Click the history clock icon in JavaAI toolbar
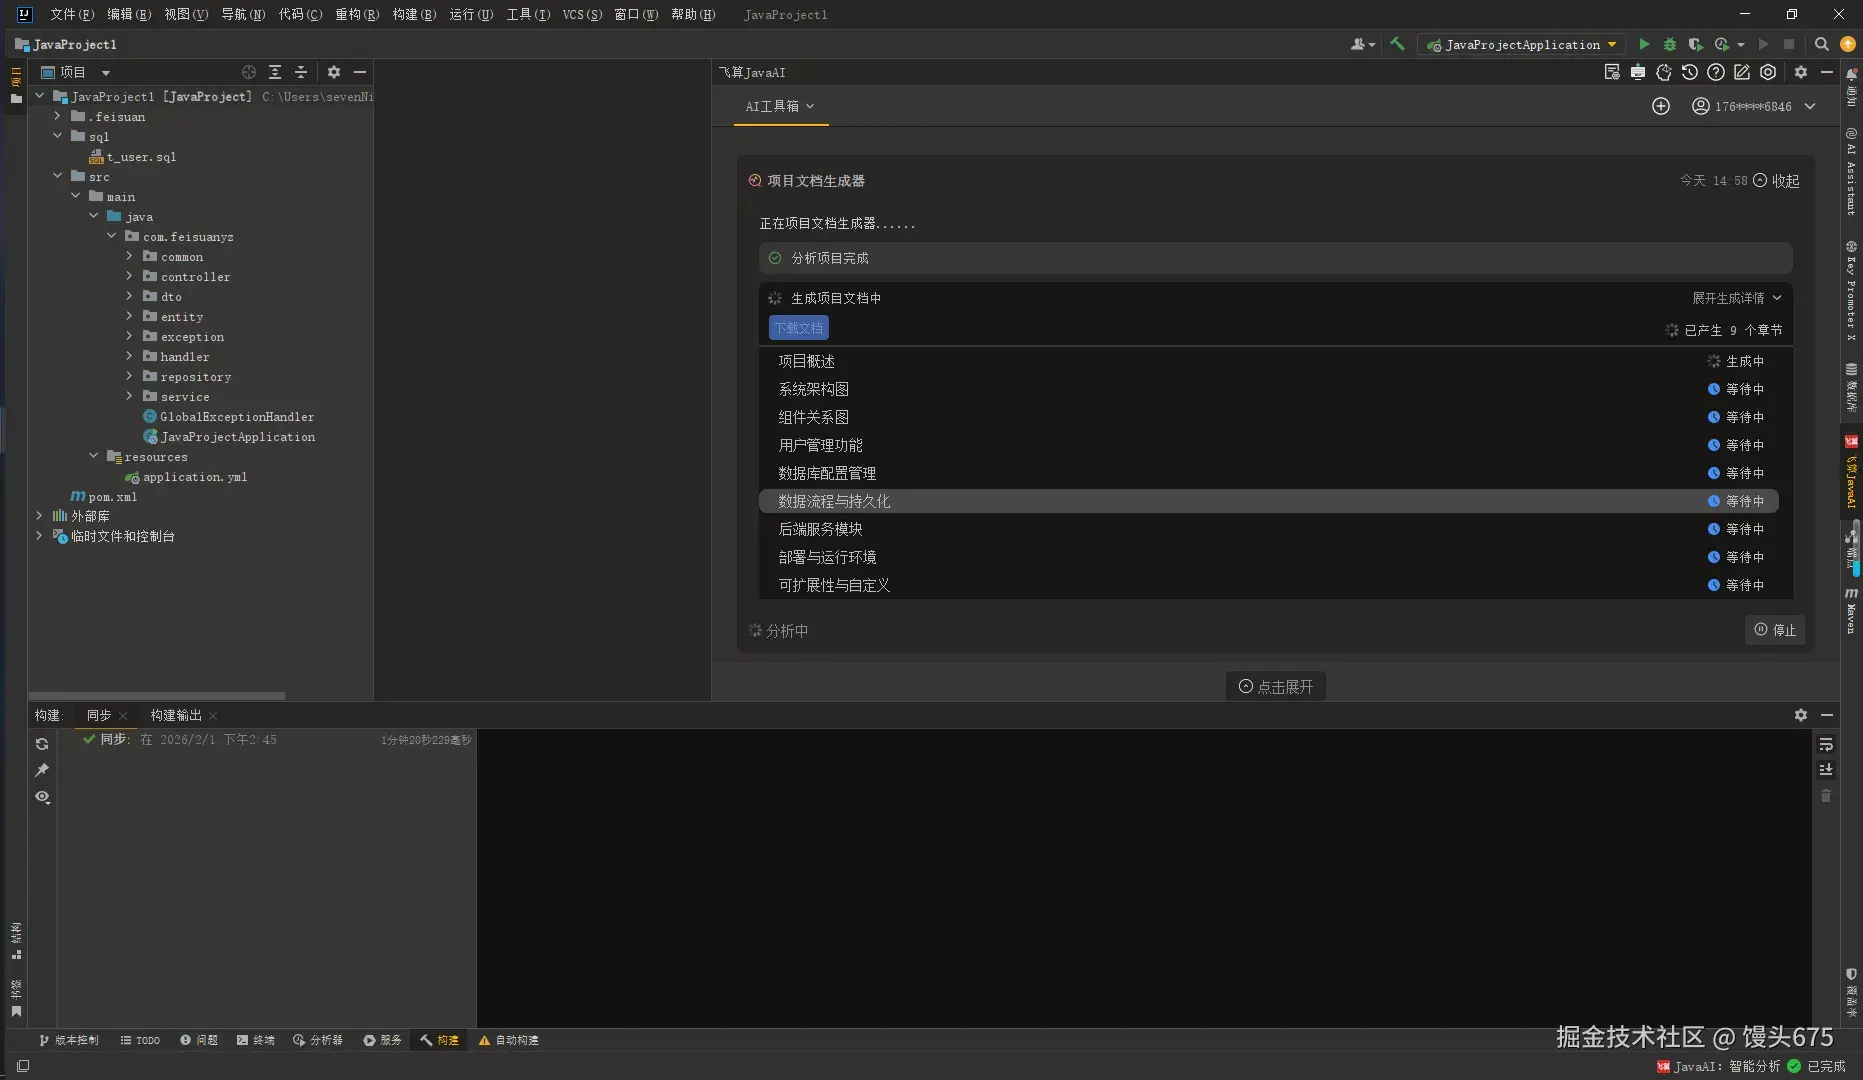The height and width of the screenshot is (1080, 1863). click(x=1690, y=72)
